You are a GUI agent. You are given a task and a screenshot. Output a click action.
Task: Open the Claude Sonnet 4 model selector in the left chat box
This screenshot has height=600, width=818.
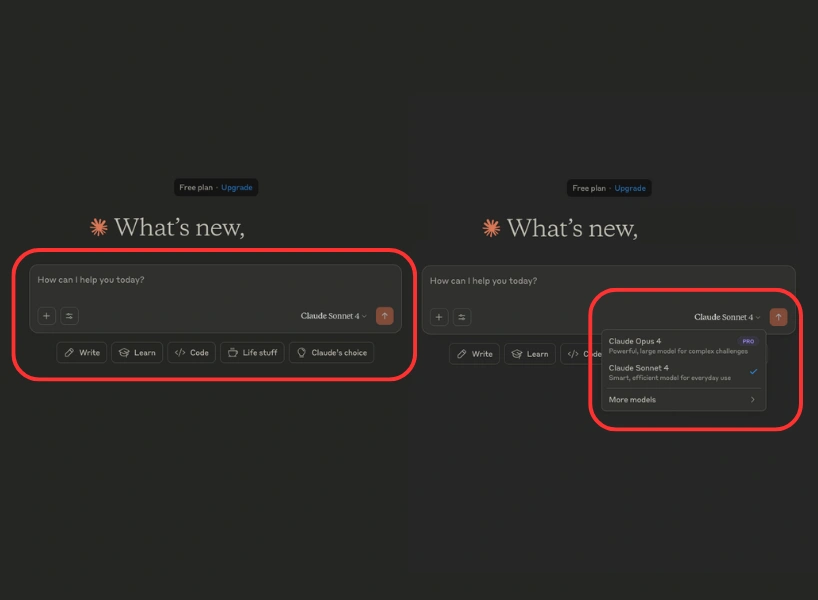(333, 316)
